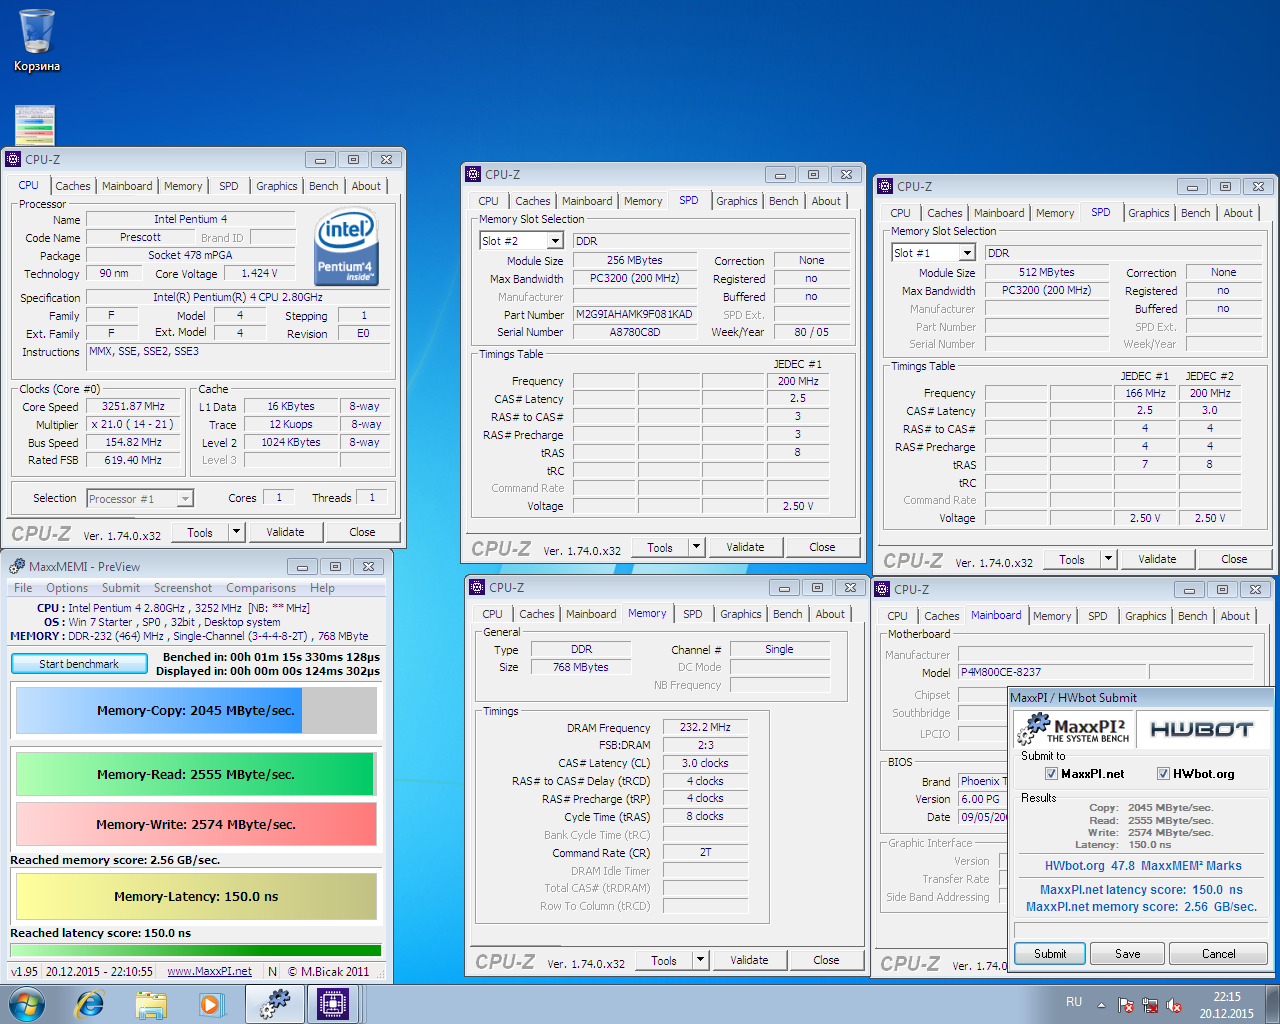Show hidden tray icons arrow
1280x1024 pixels.
[x=1101, y=1005]
